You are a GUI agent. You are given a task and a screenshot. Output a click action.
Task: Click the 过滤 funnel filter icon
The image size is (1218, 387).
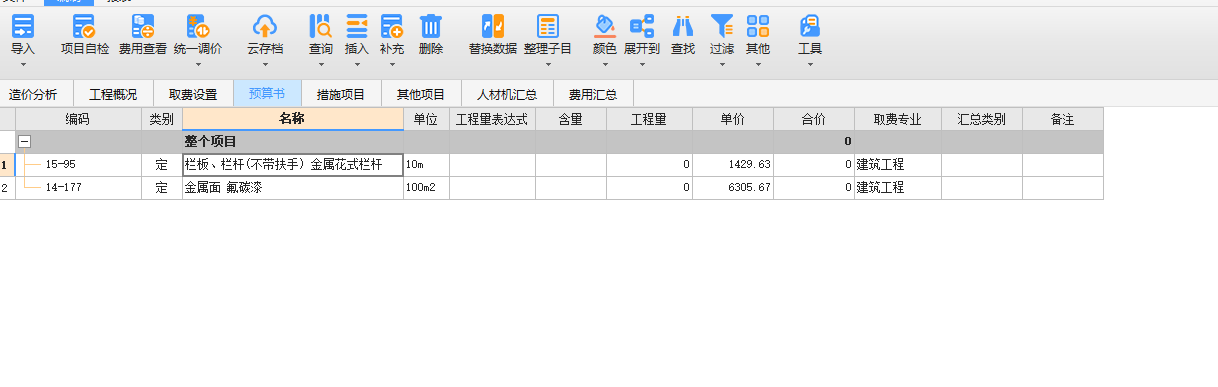[x=722, y=26]
